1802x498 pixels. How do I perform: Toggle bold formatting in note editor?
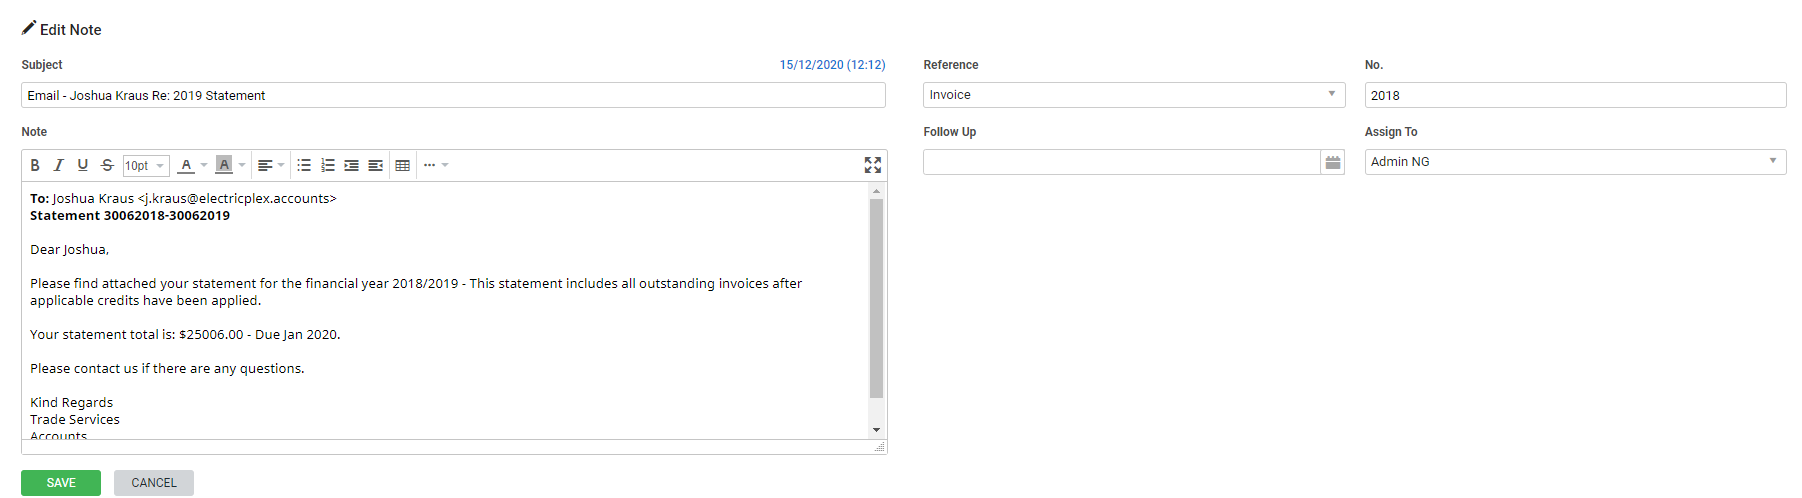[35, 165]
